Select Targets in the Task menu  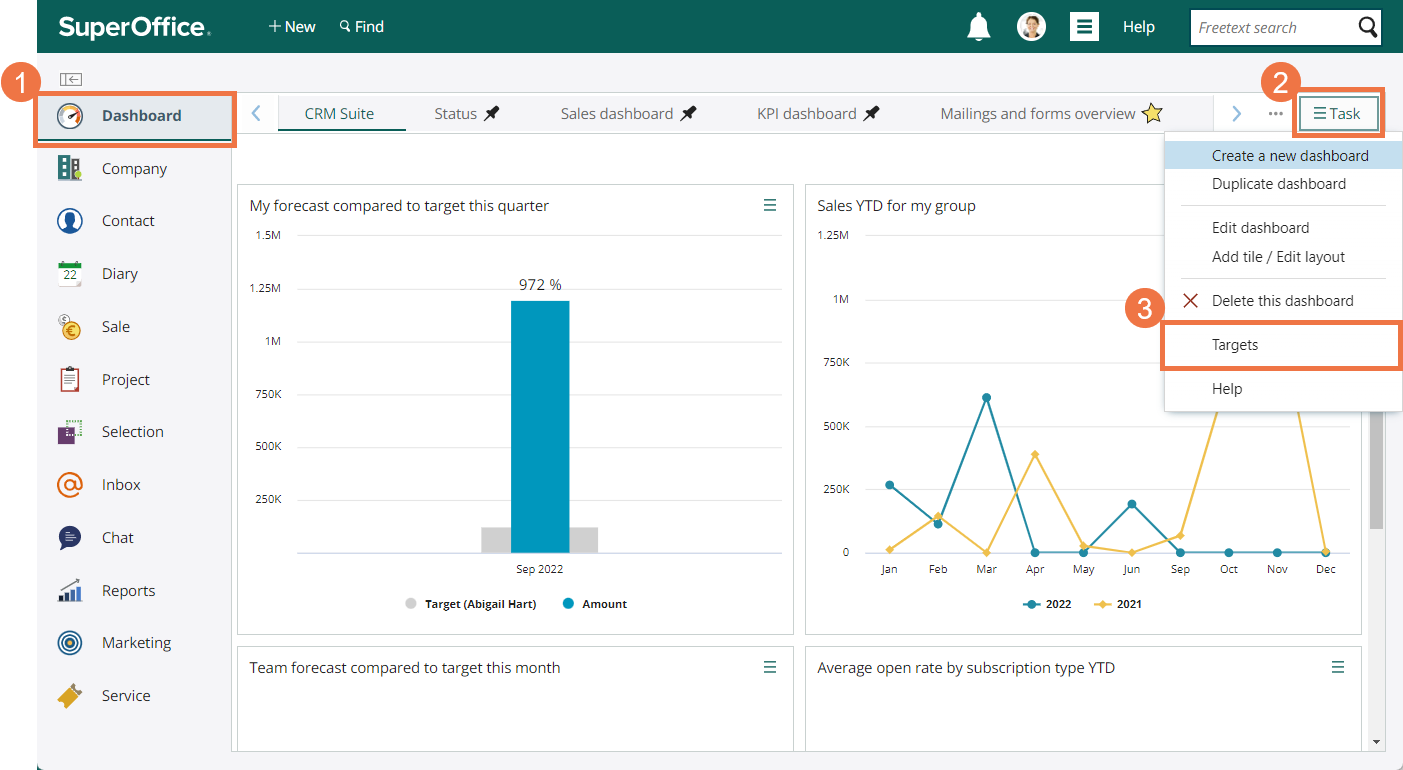click(x=1283, y=345)
